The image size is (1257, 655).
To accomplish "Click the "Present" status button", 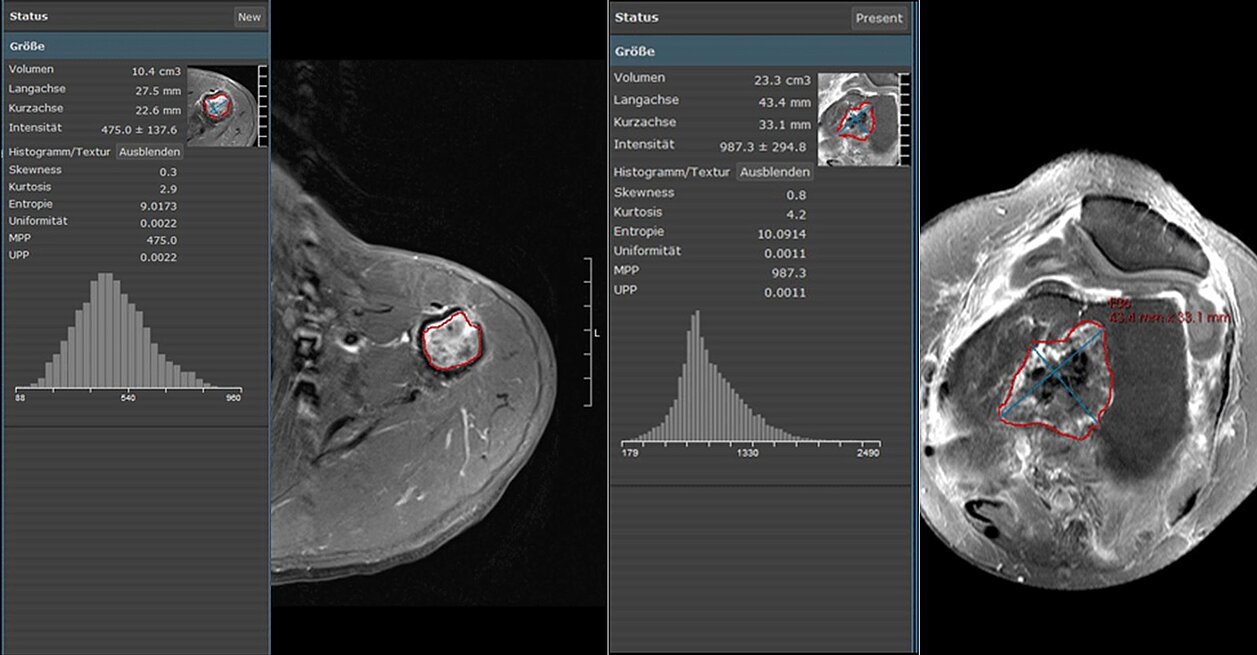I will pyautogui.click(x=879, y=18).
